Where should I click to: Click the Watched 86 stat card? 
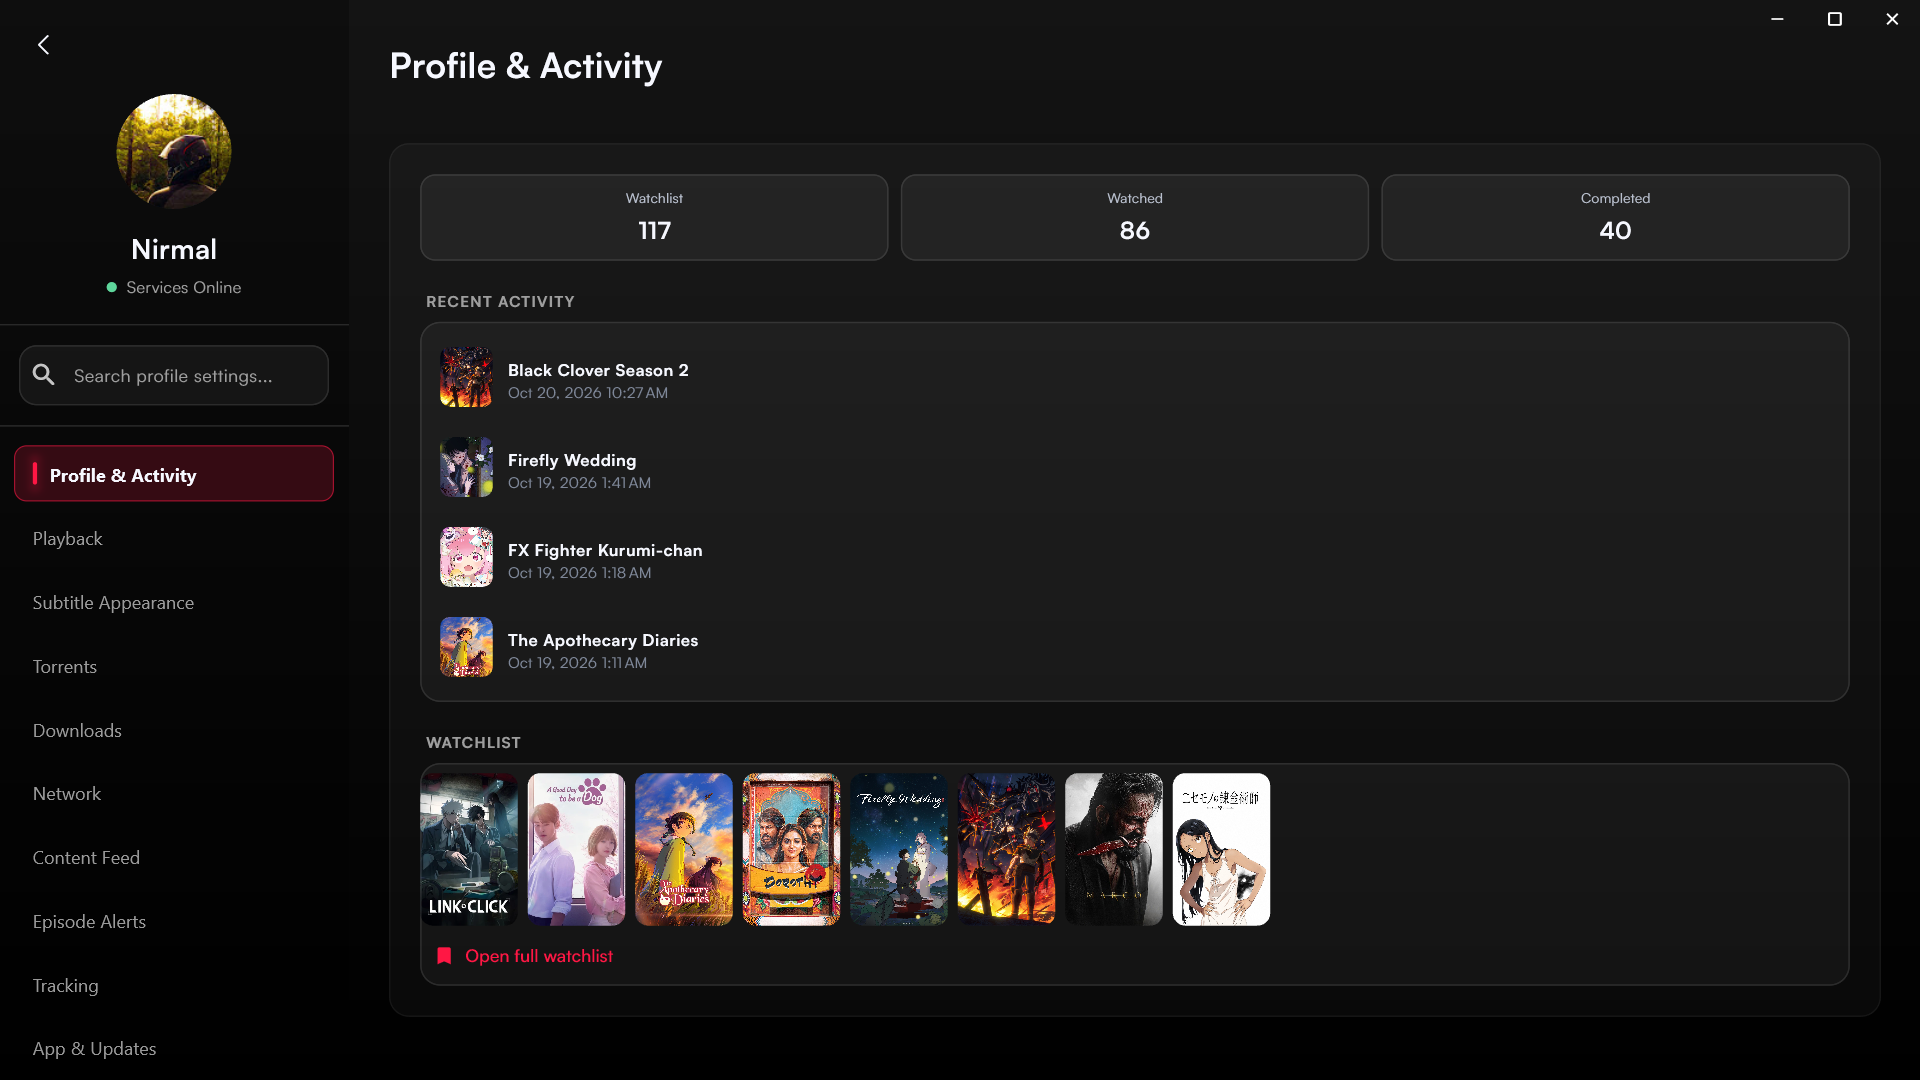pyautogui.click(x=1135, y=218)
